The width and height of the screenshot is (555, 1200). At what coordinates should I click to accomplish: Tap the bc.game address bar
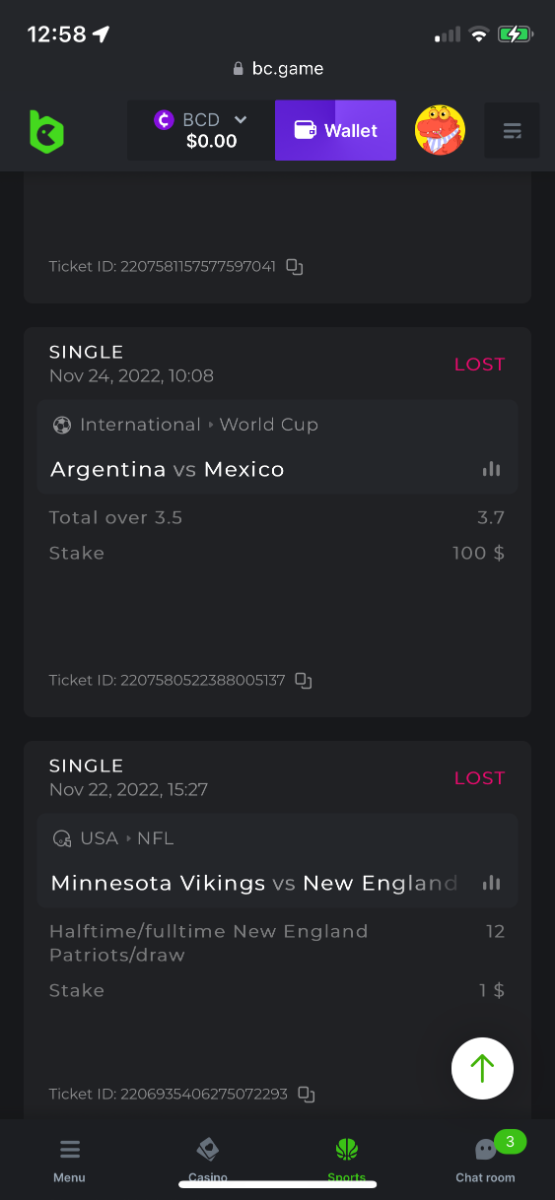click(x=277, y=69)
